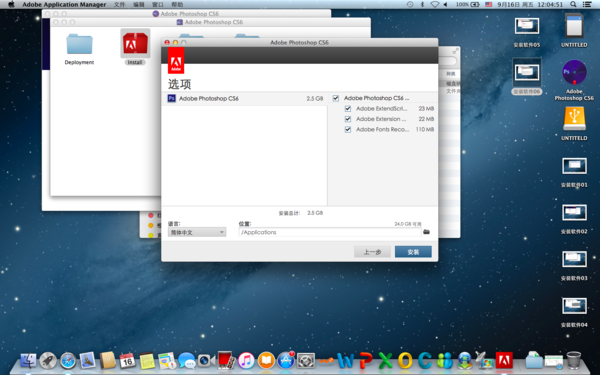Launch the blue W Word app in the Dock

[x=346, y=360]
